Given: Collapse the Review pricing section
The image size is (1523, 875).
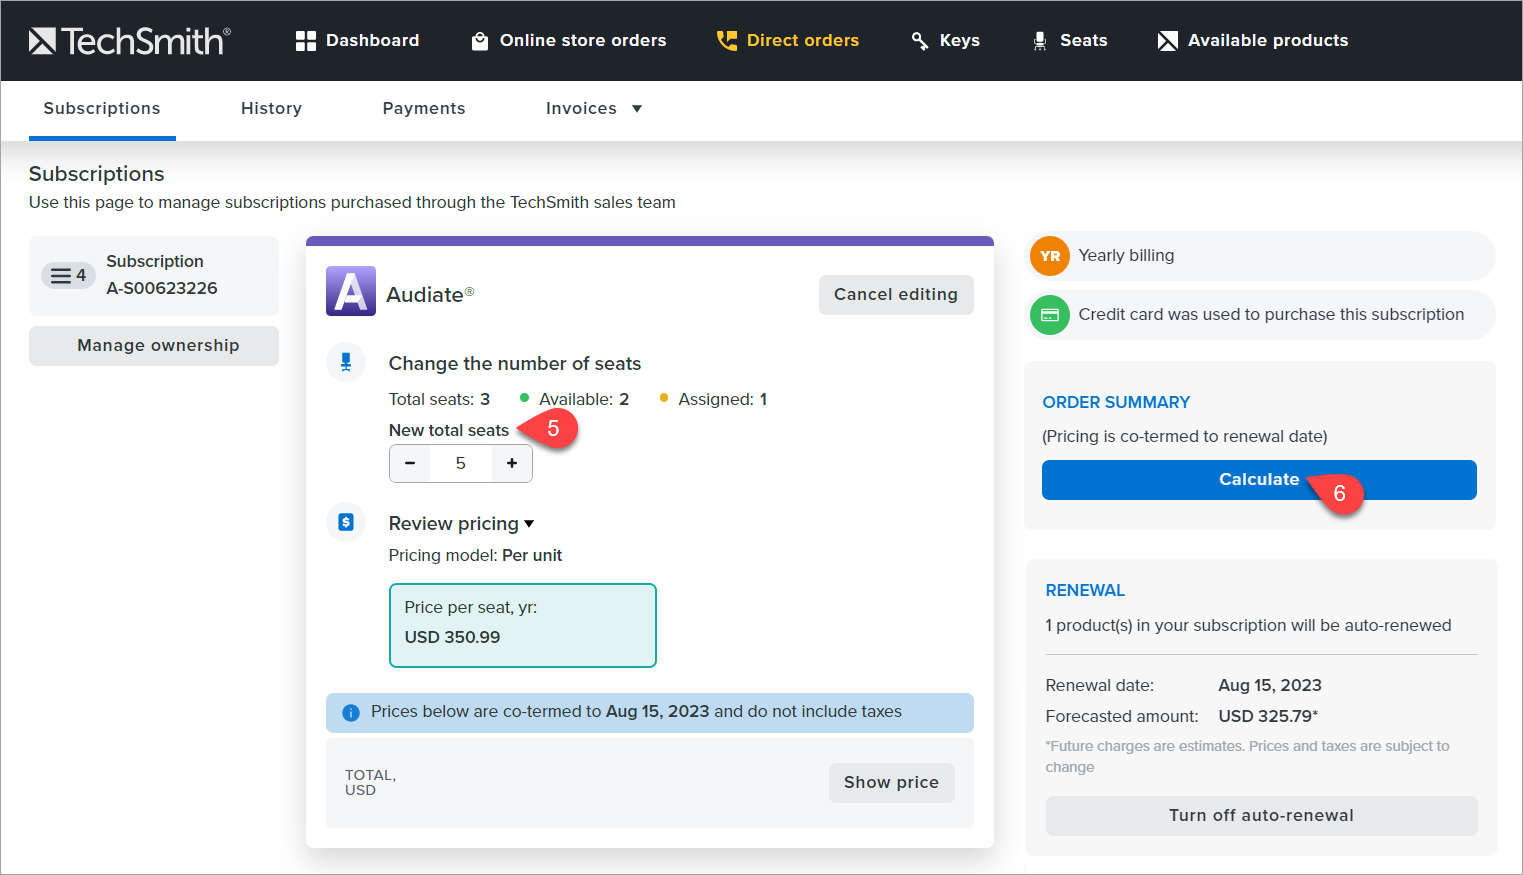Looking at the screenshot, I should pyautogui.click(x=528, y=523).
